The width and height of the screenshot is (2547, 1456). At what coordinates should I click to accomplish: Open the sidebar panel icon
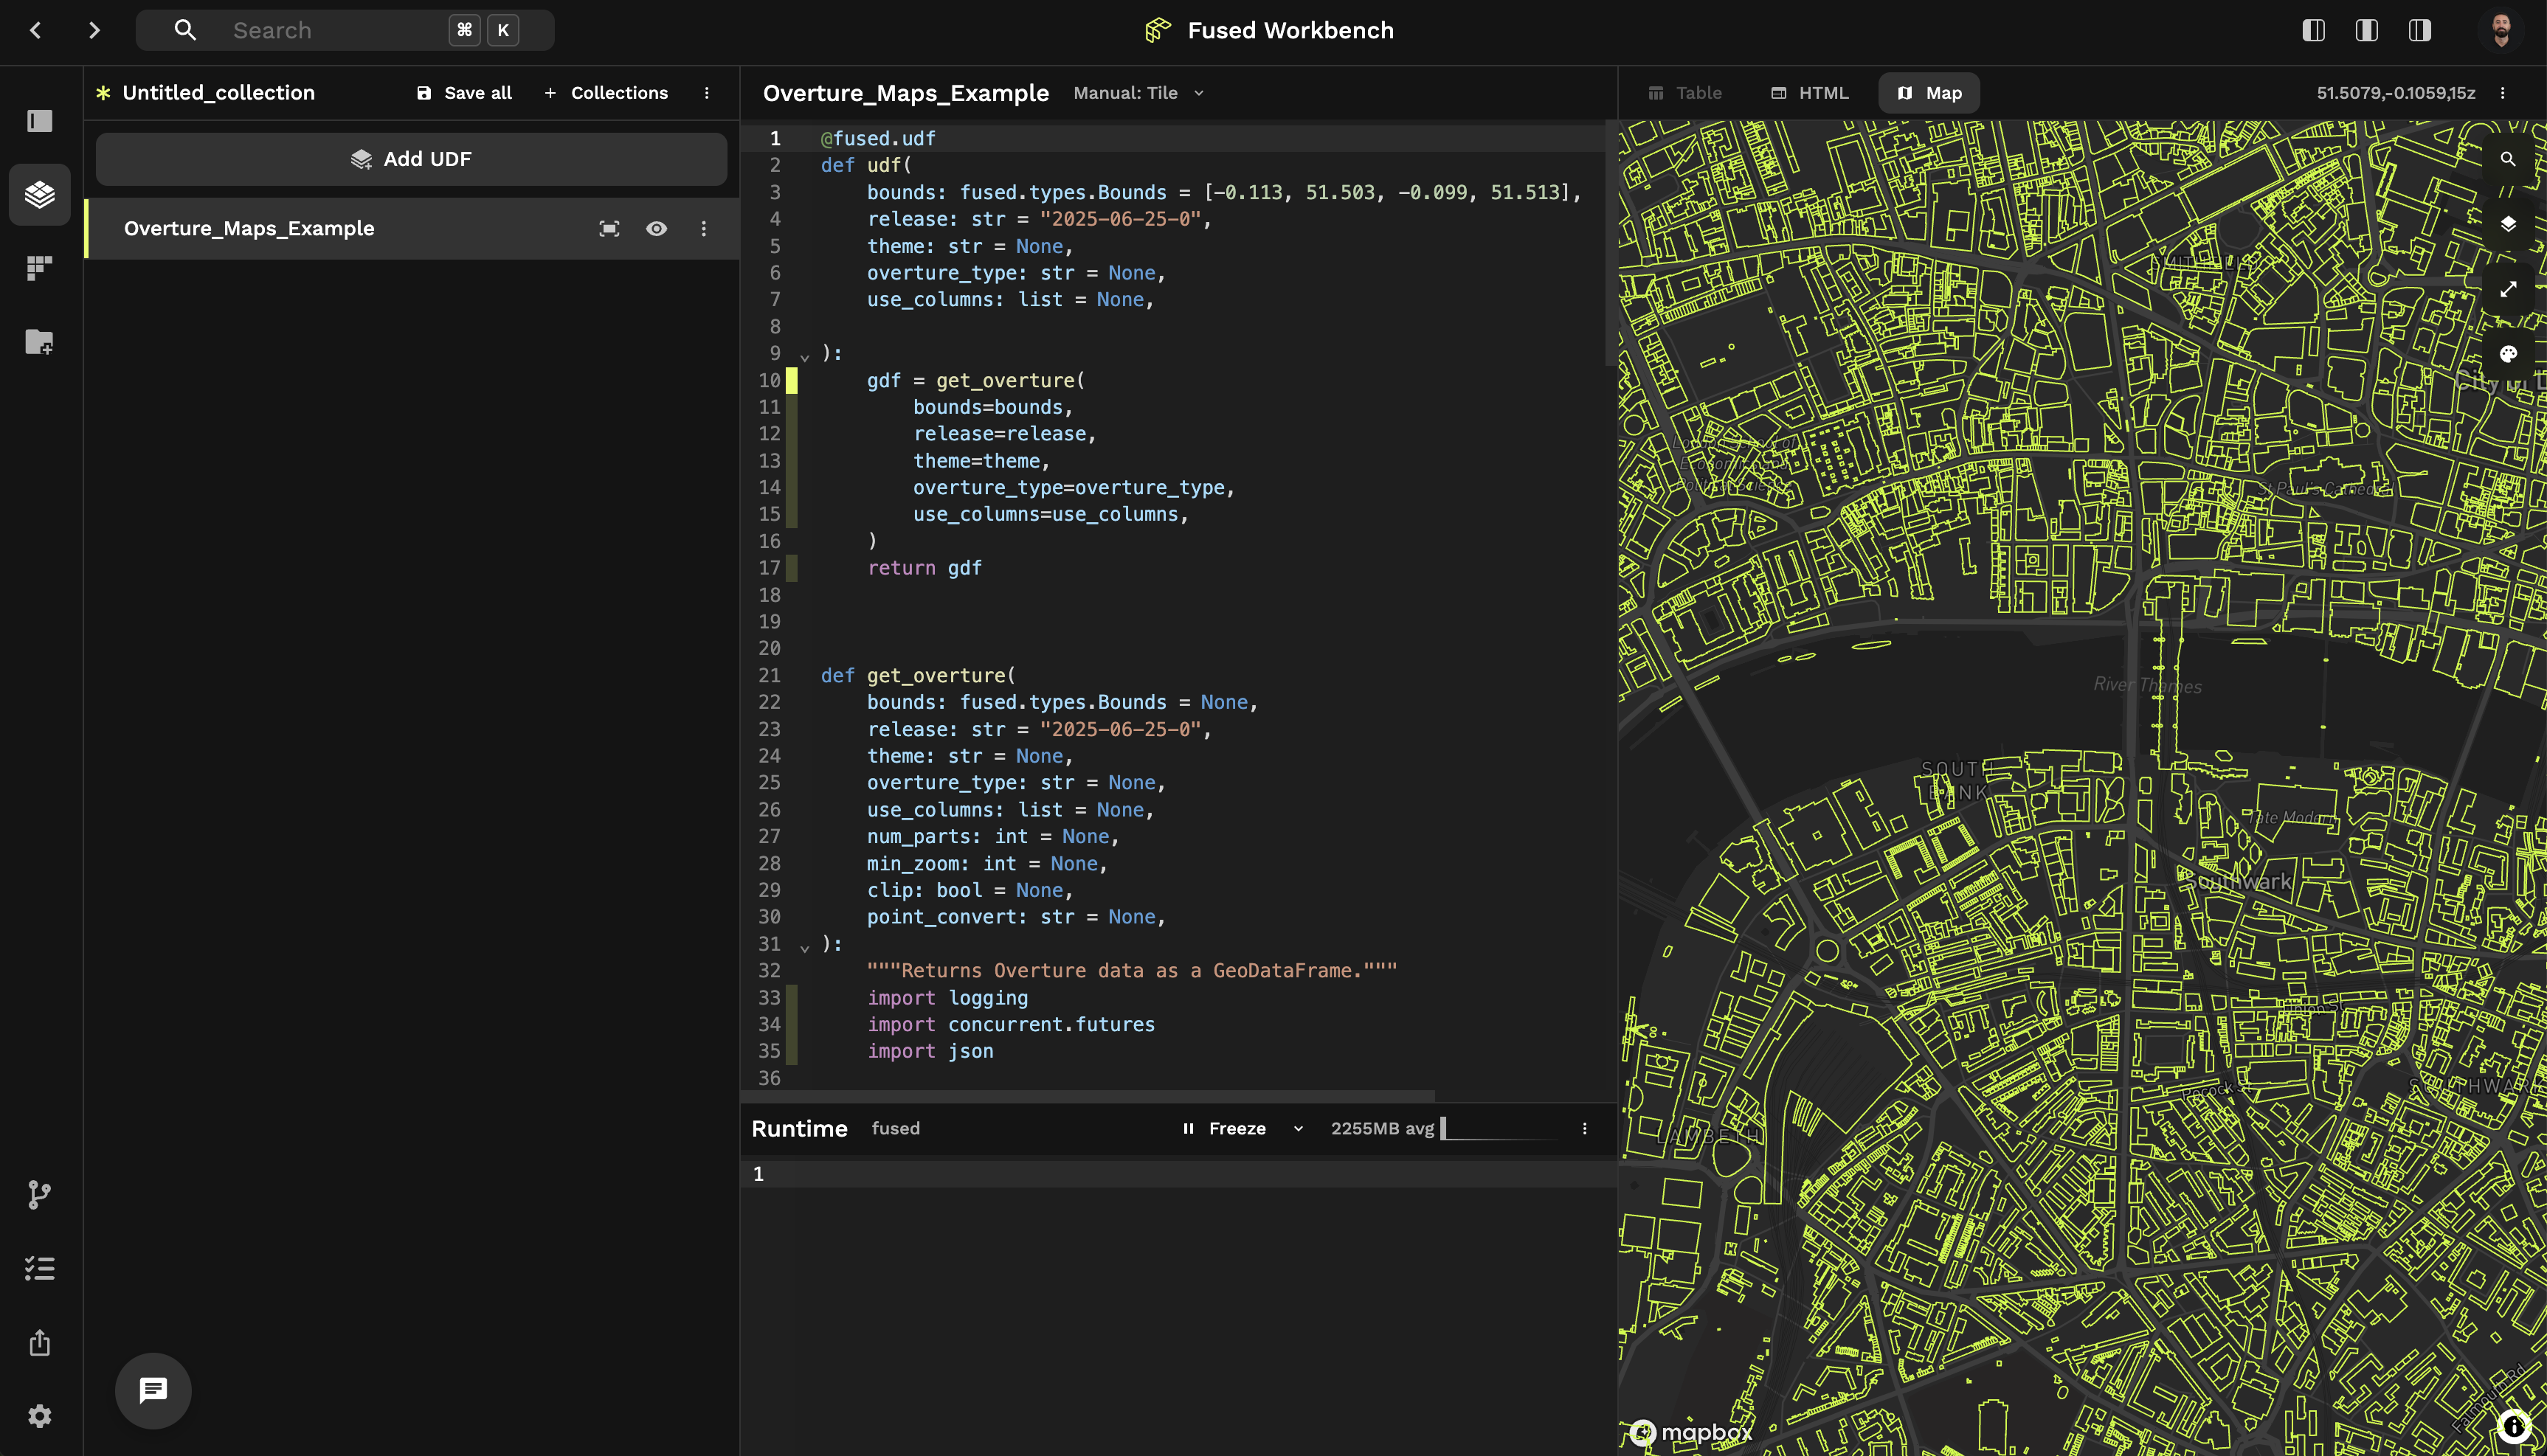pyautogui.click(x=40, y=121)
